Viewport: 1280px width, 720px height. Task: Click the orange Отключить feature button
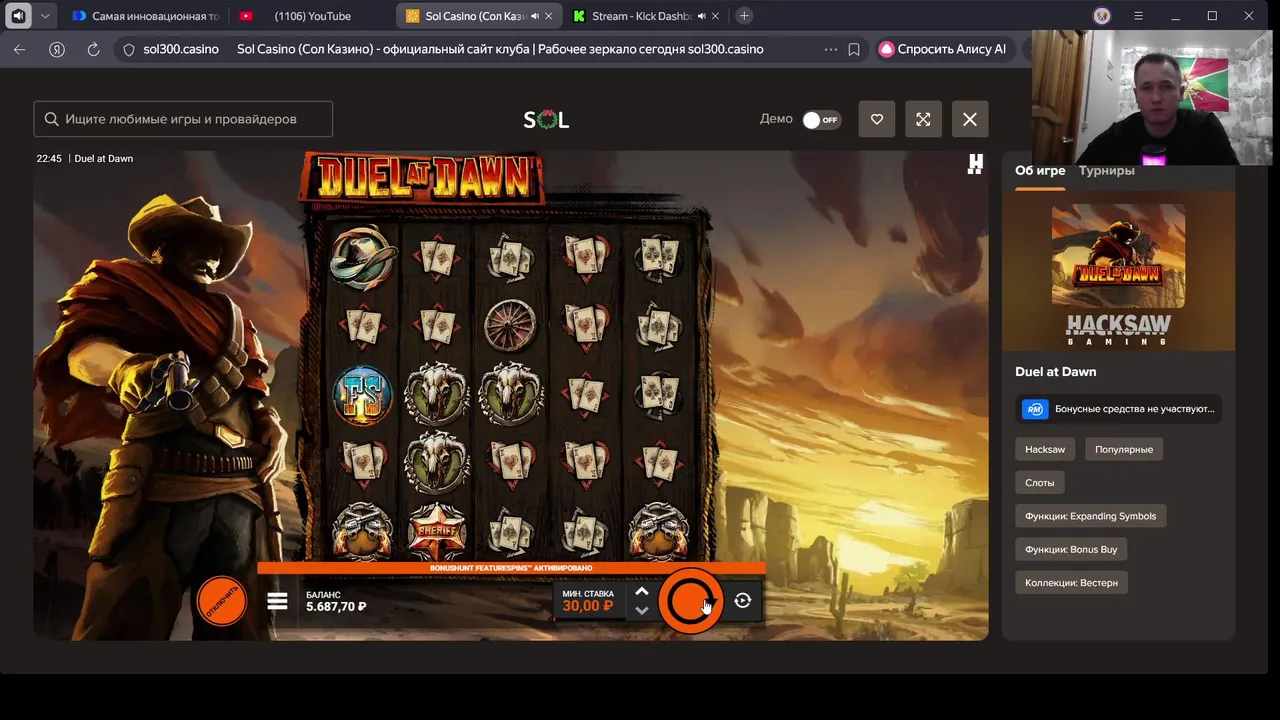222,601
